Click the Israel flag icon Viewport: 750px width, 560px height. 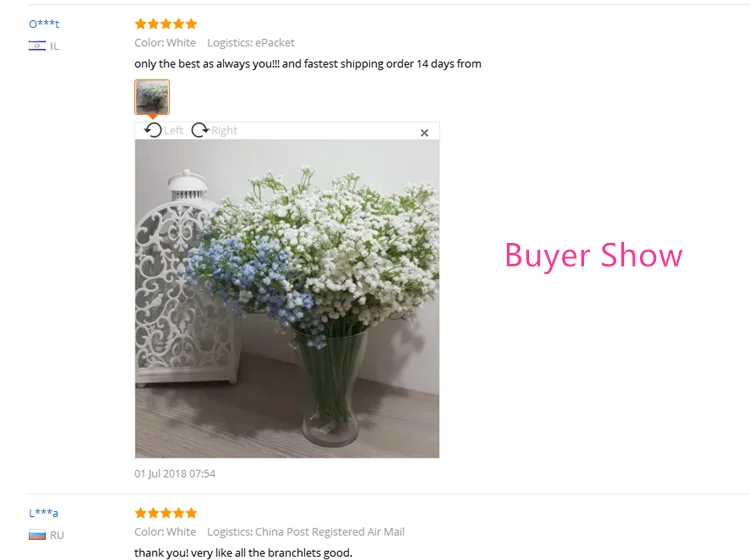(x=37, y=46)
